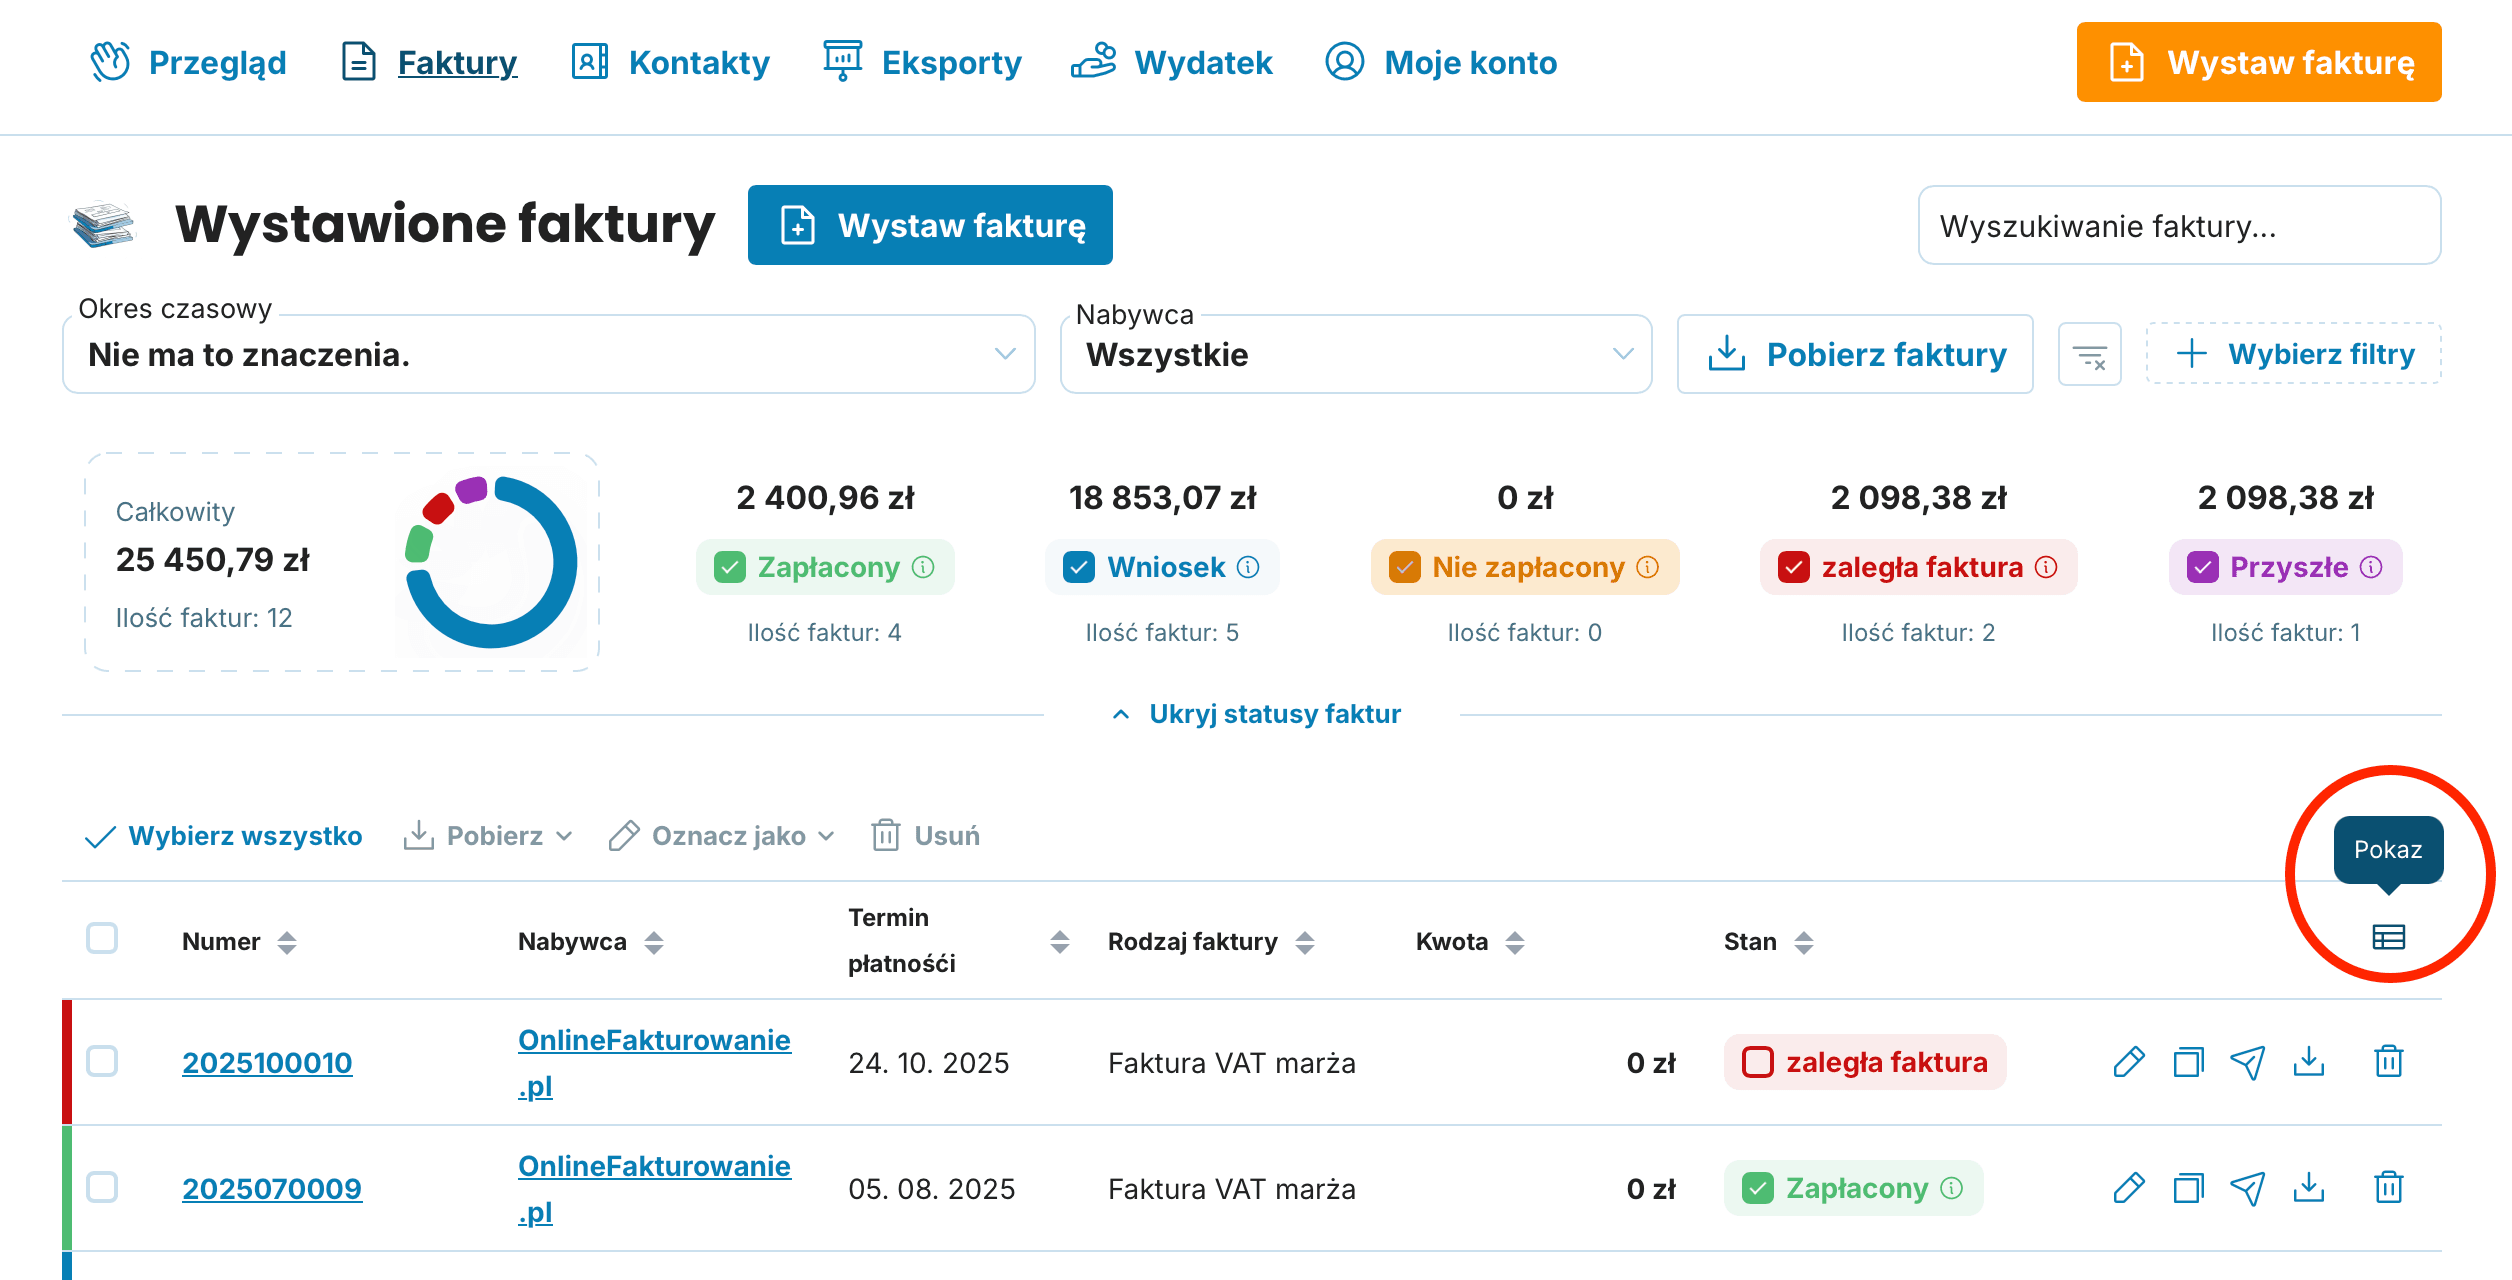This screenshot has width=2512, height=1280.
Task: Duplicate invoice 2025070009 using copy icon
Action: 2188,1188
